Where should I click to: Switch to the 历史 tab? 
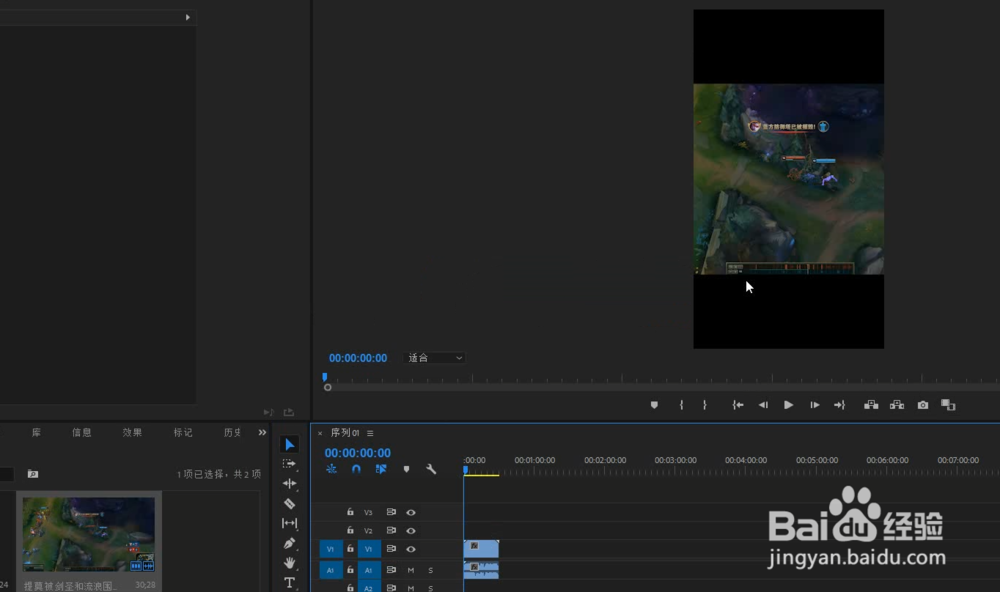pyautogui.click(x=233, y=433)
